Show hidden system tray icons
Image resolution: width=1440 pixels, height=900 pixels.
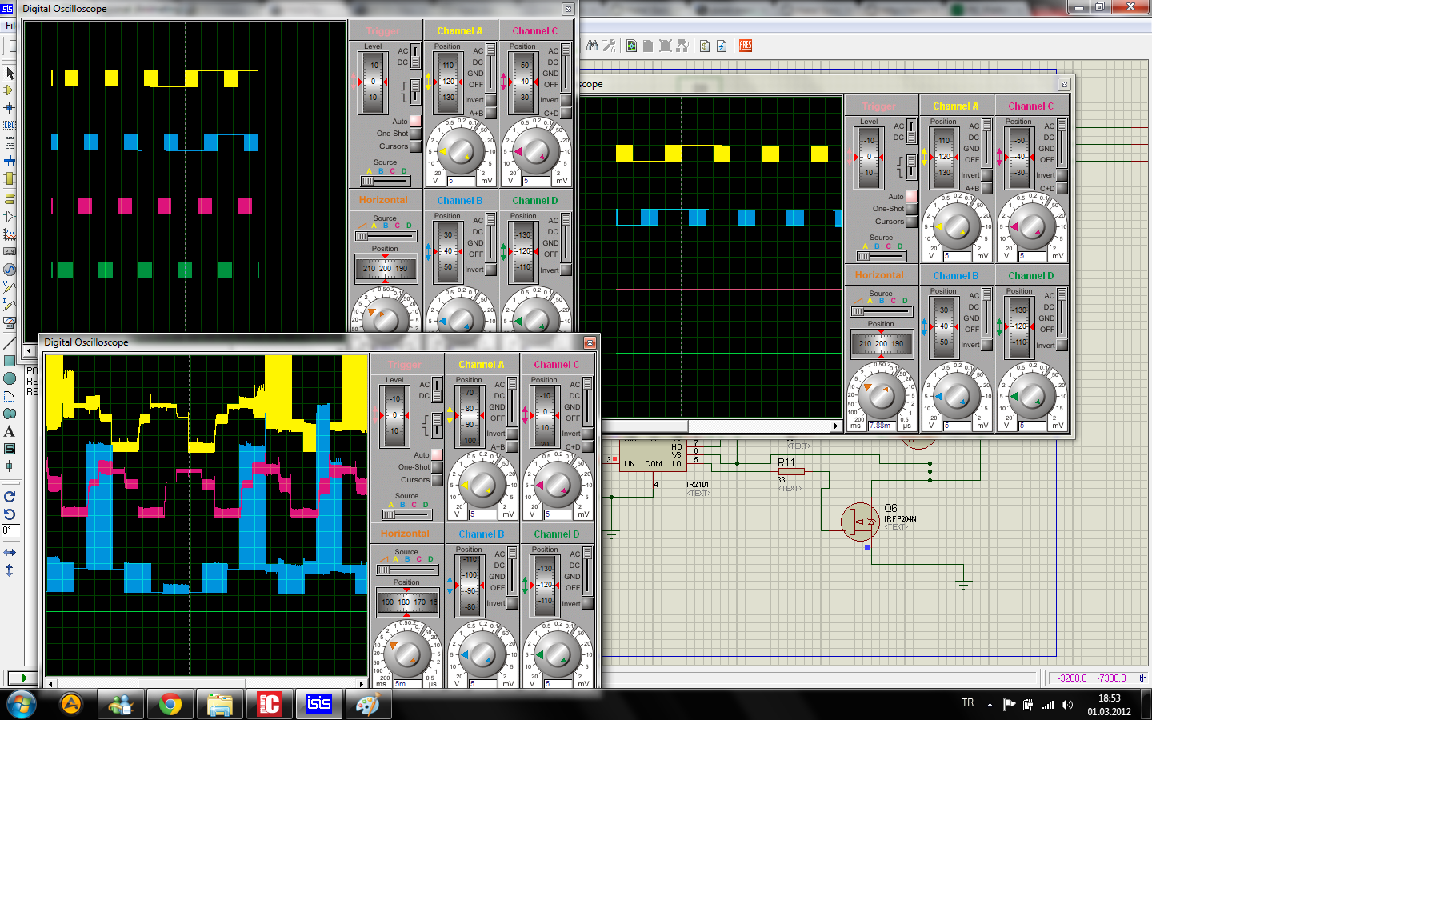tap(990, 704)
